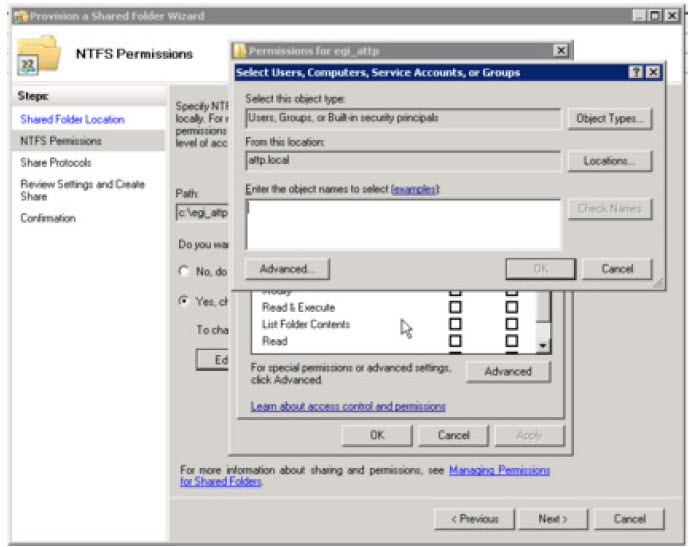Click the examples link

click(x=414, y=189)
